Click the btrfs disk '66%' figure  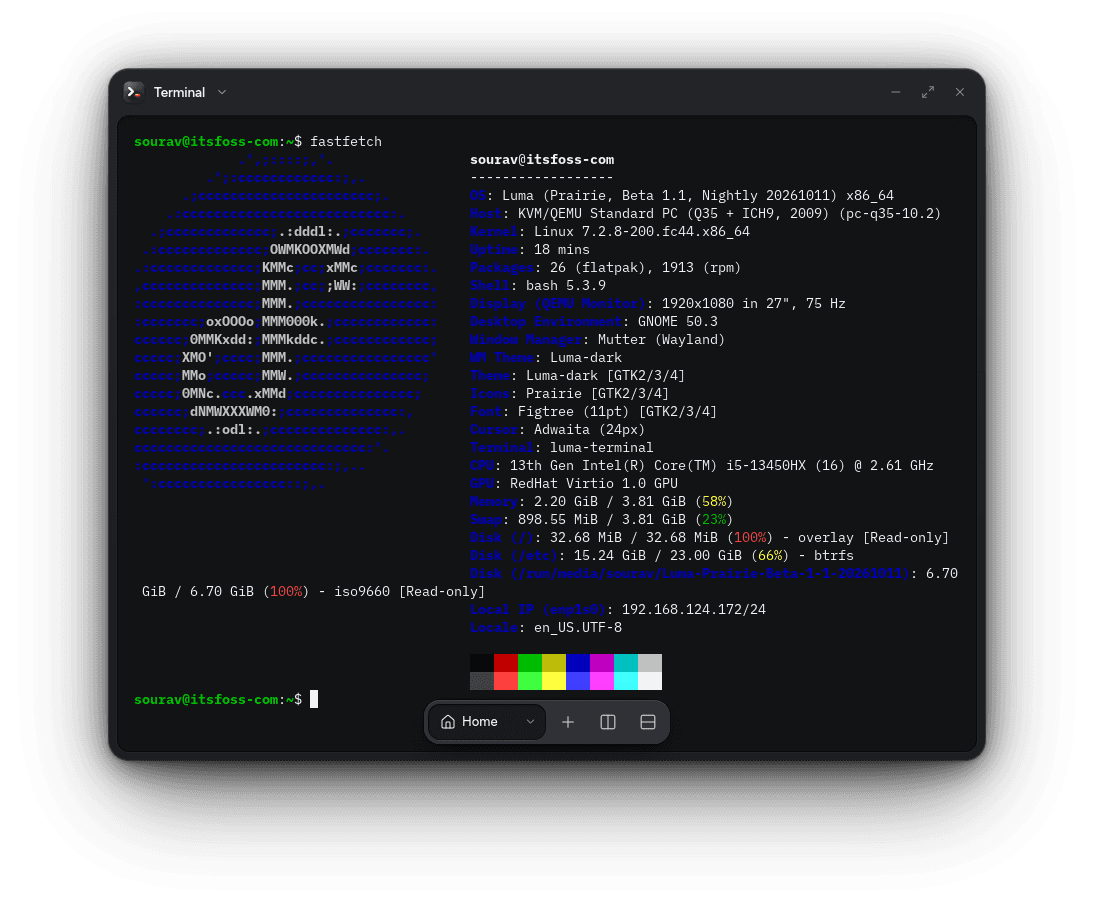770,556
